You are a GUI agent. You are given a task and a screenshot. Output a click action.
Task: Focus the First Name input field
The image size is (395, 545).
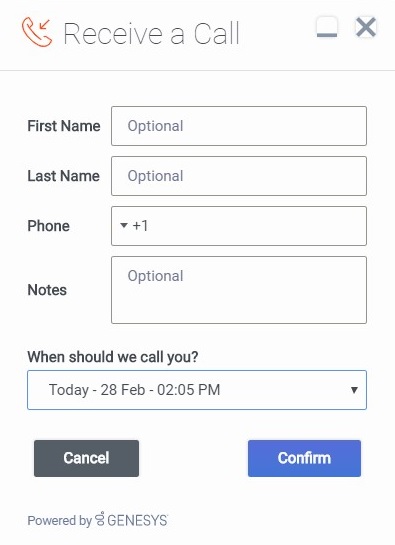click(239, 126)
